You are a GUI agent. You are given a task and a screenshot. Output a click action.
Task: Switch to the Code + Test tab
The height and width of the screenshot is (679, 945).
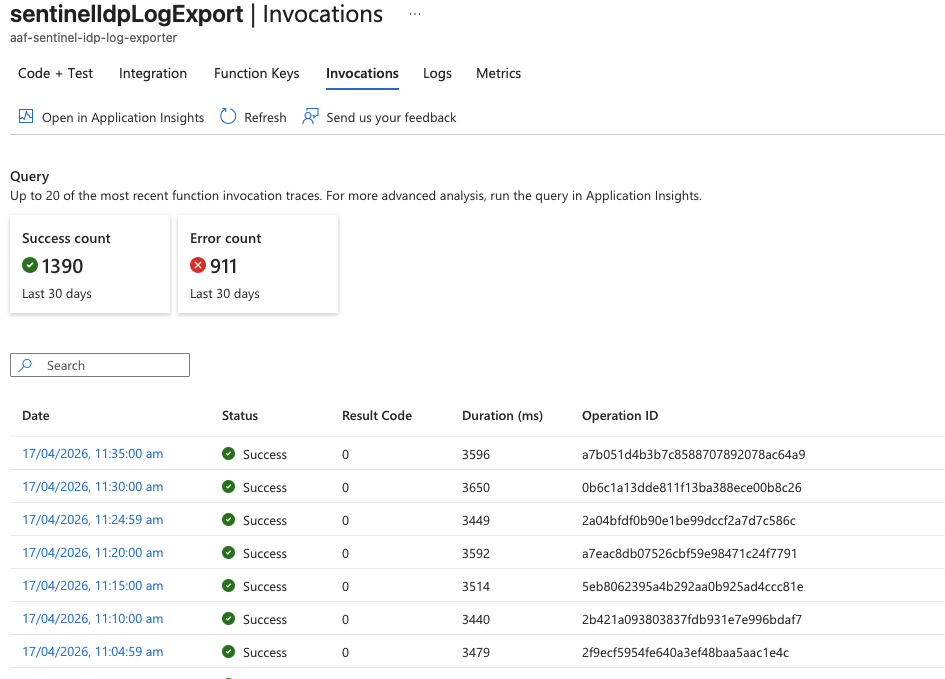pos(55,73)
